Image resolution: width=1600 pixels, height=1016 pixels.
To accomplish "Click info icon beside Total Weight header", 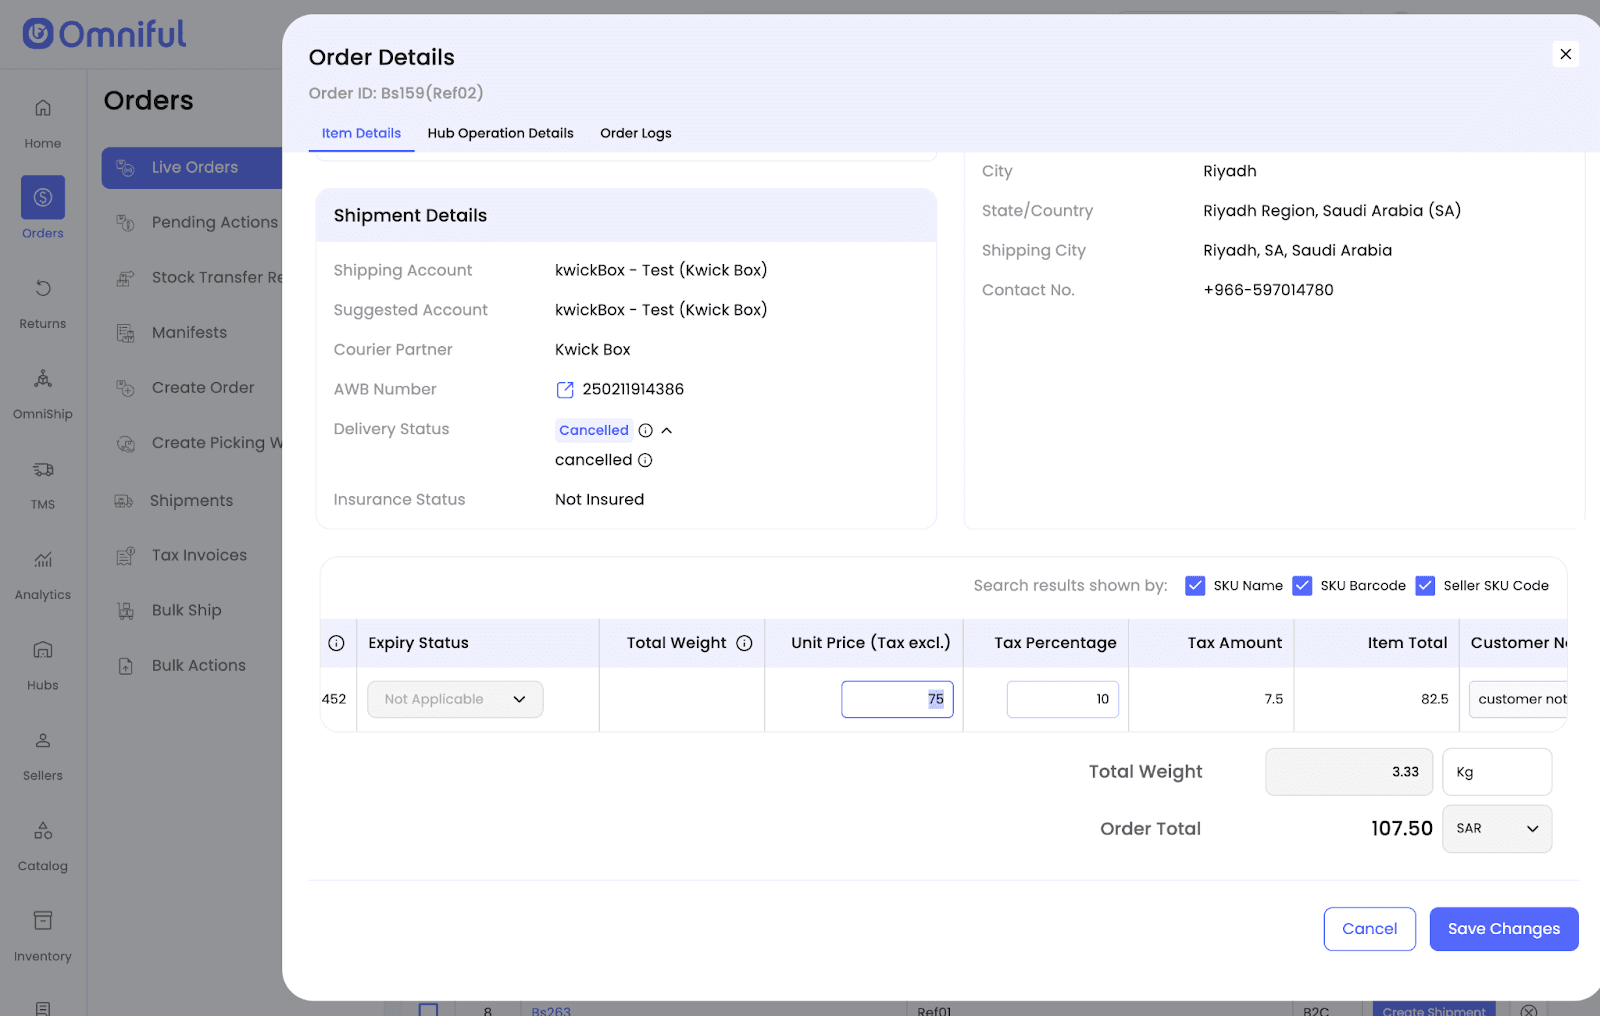I will (744, 644).
